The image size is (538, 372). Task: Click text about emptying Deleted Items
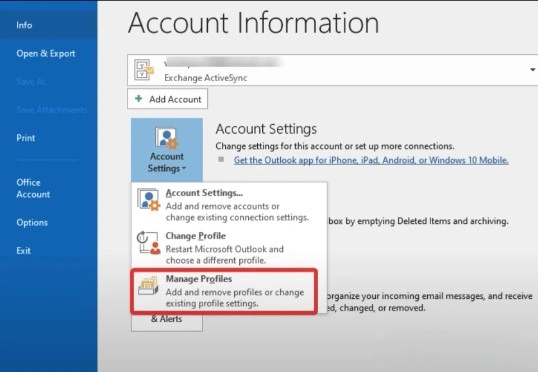[x=418, y=221]
